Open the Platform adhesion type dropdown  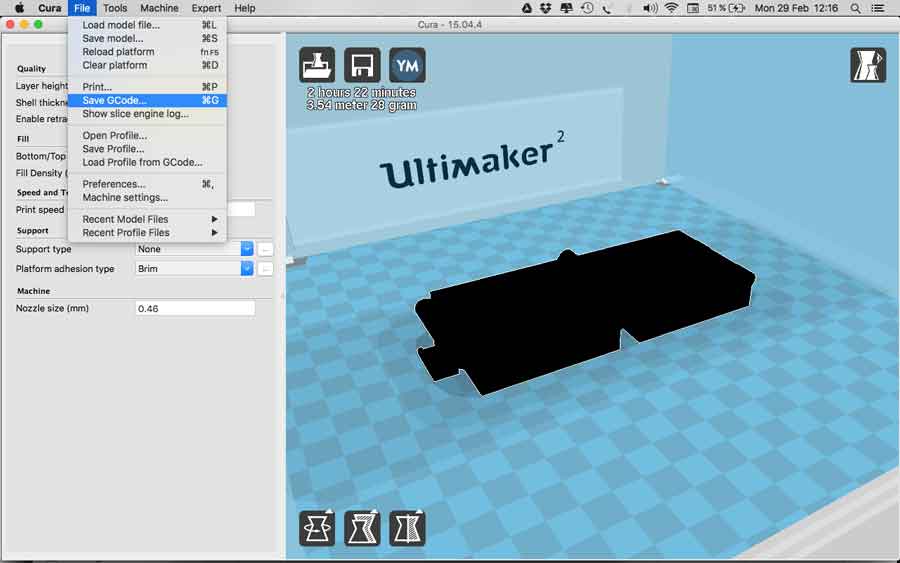tap(195, 269)
